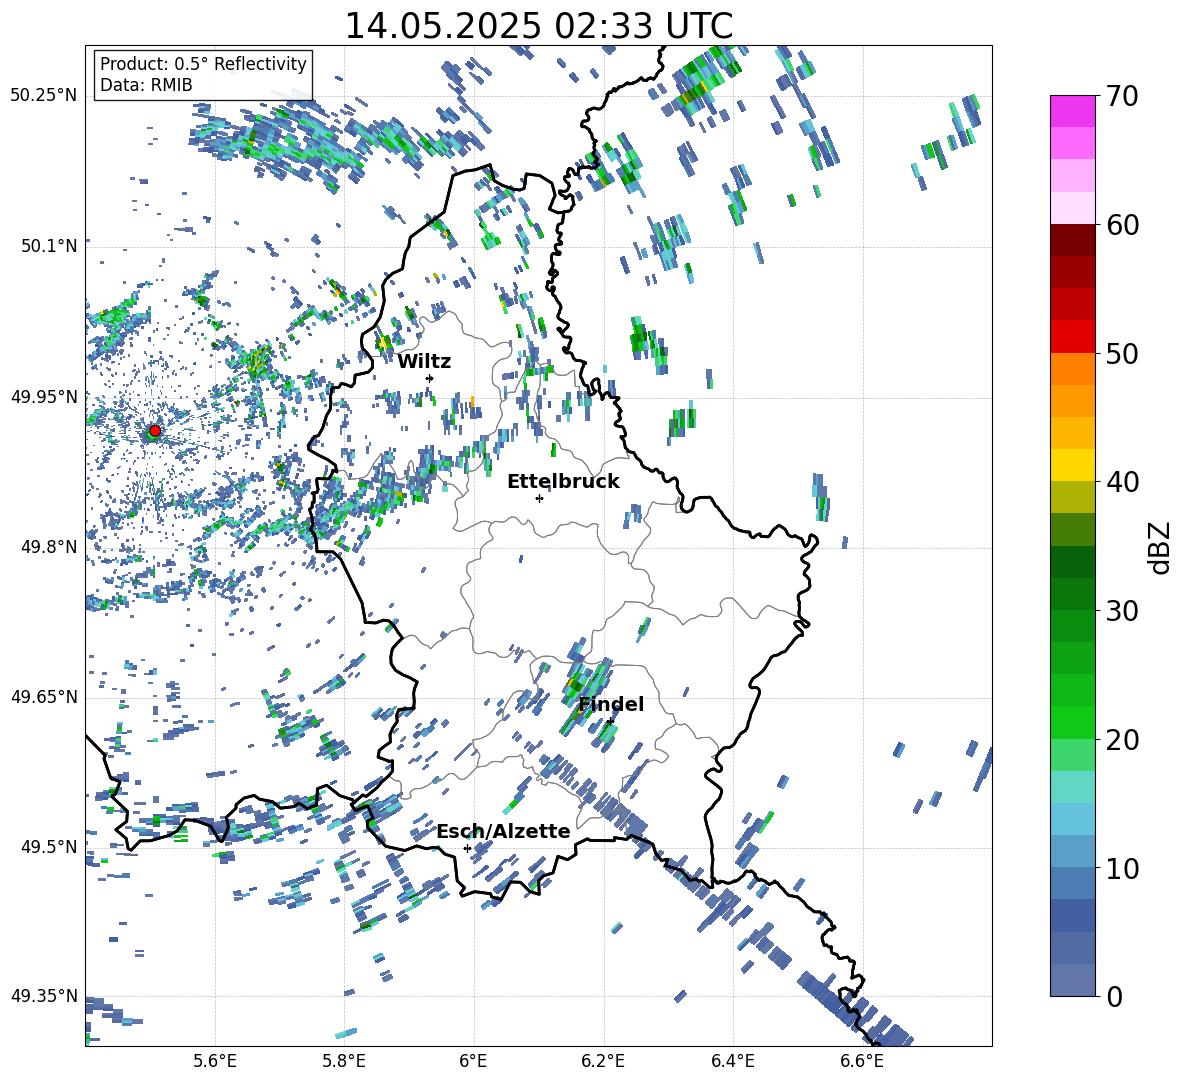Click the 49.8°N latitude label
This screenshot has width=1184, height=1081.
(48, 547)
